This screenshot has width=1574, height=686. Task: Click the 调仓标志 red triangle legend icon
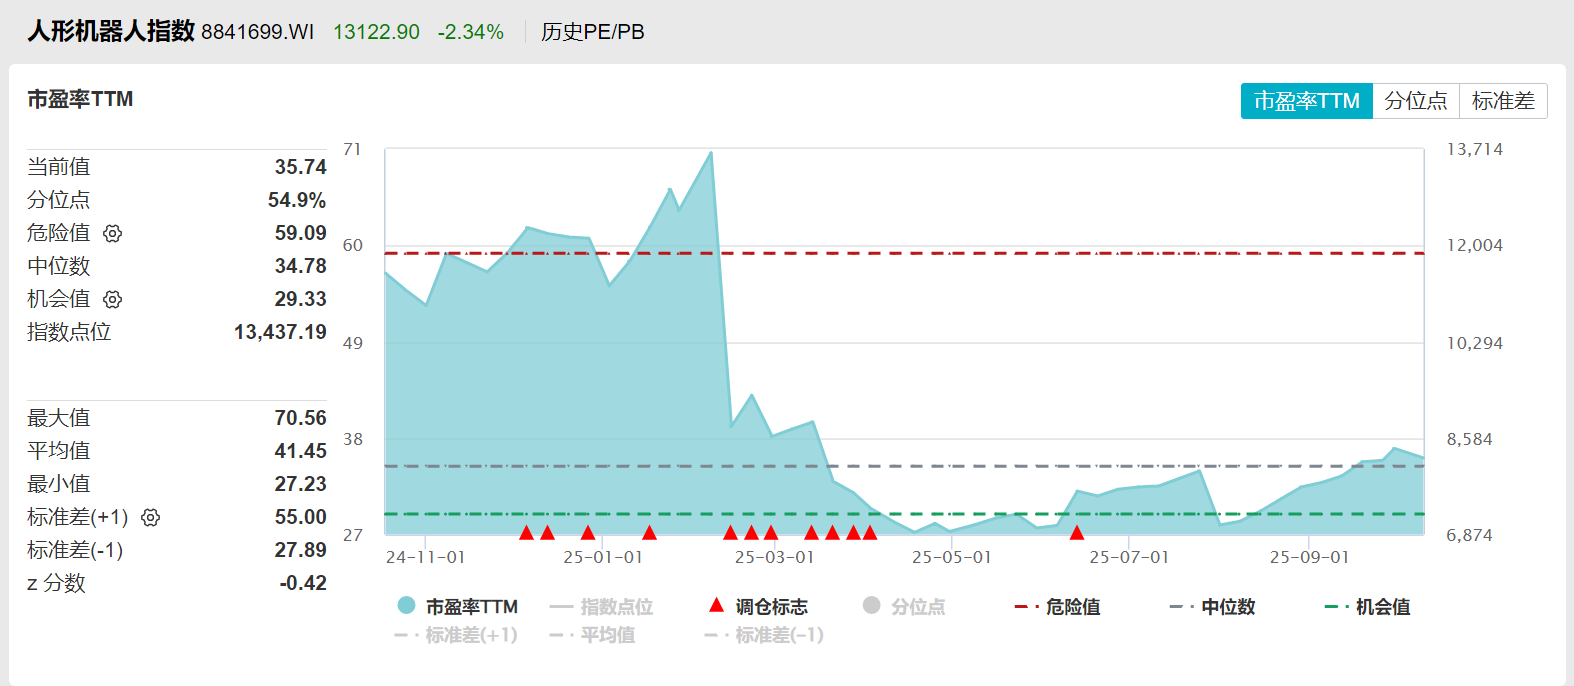716,605
